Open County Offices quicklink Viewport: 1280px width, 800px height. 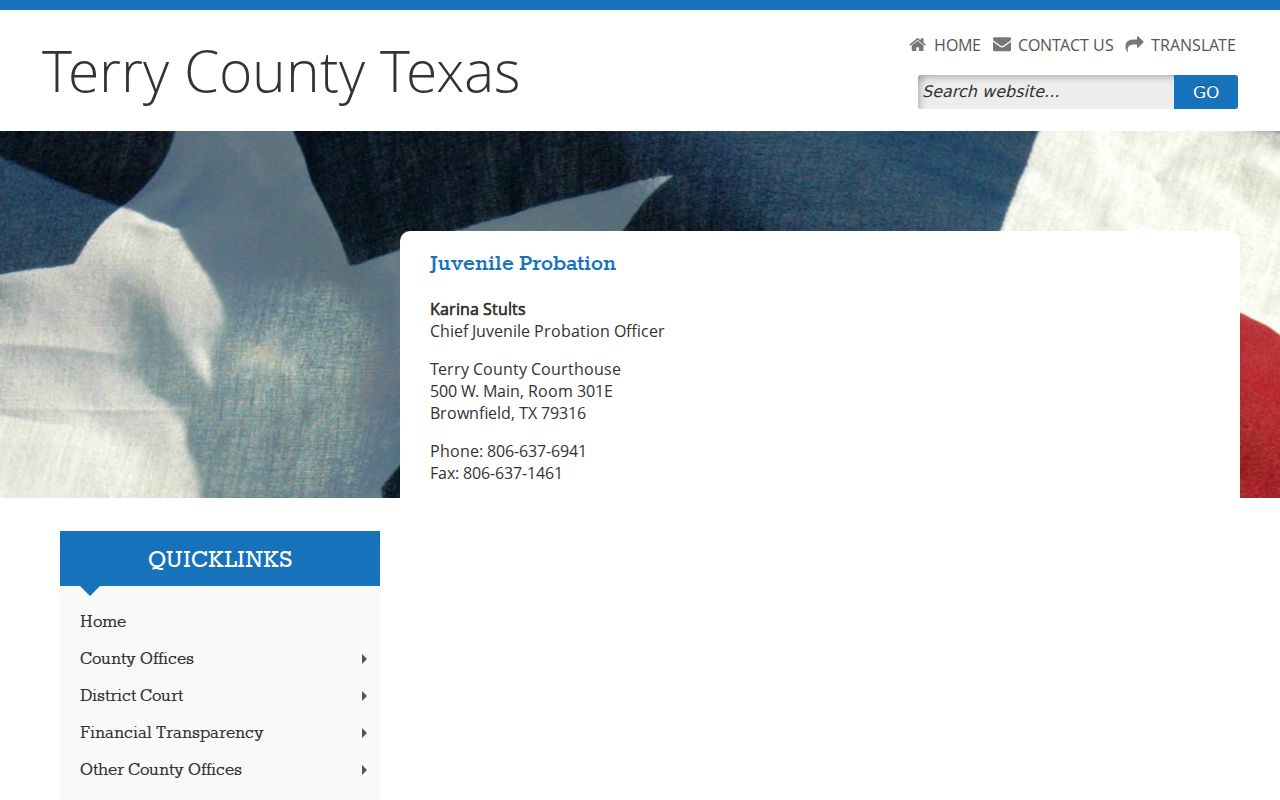pos(137,659)
